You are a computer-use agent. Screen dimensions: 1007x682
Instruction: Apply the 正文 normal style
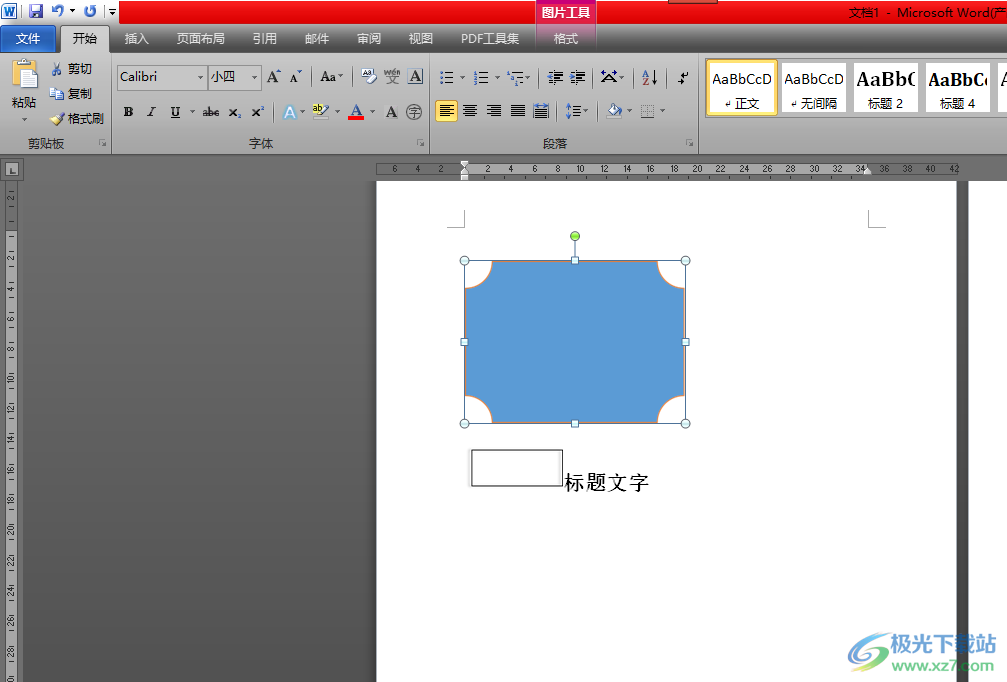coord(742,87)
